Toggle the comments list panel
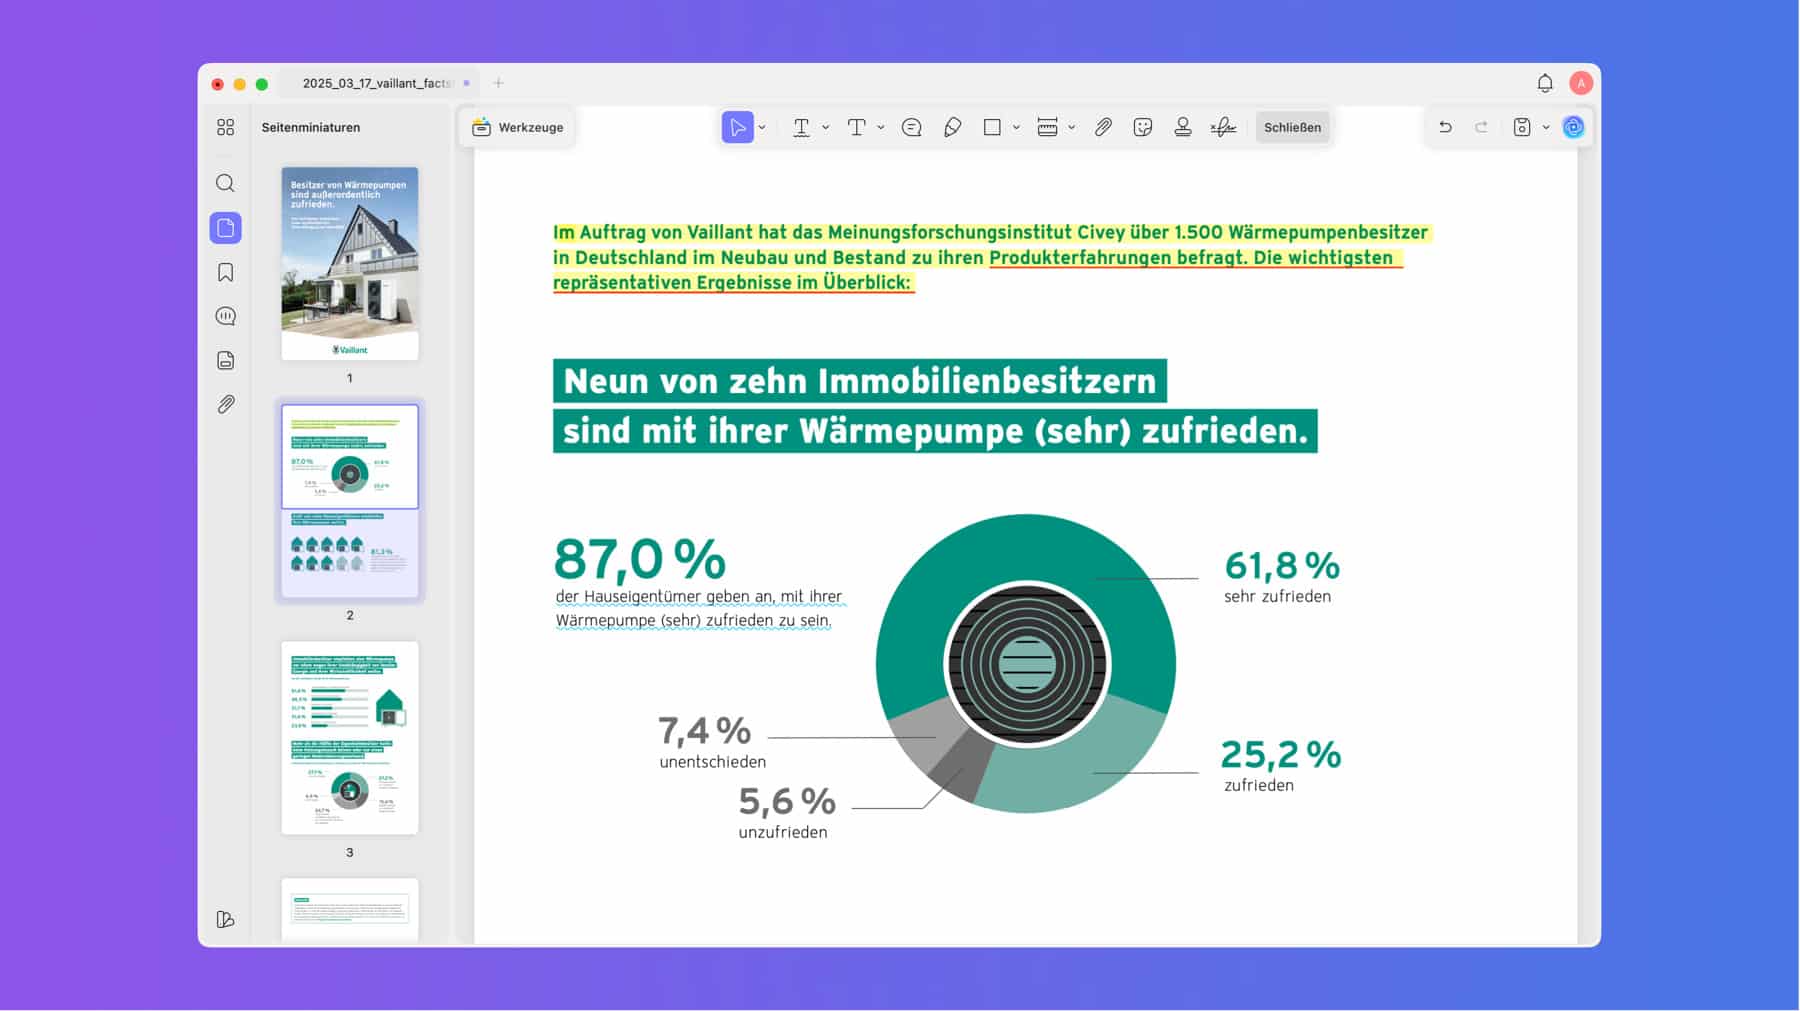Screen dimensions: 1800x1011 pos(226,316)
